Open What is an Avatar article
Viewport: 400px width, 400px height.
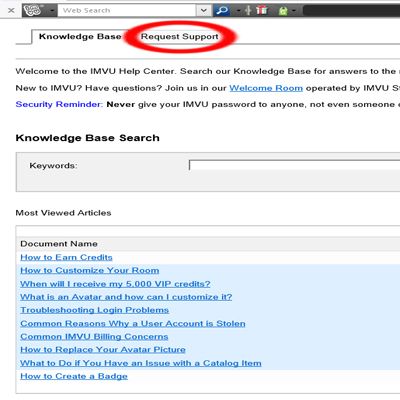126,297
